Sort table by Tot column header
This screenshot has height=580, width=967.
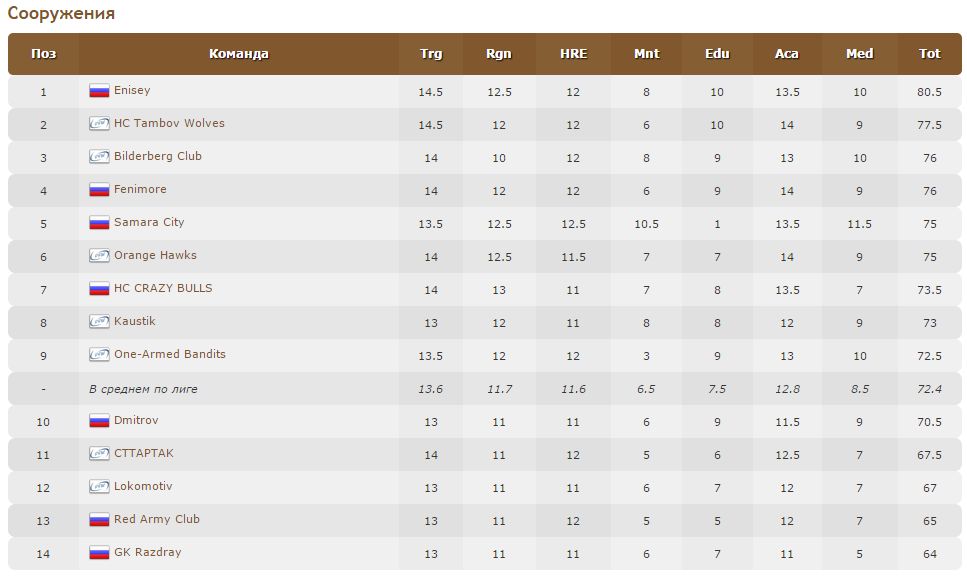[x=930, y=54]
